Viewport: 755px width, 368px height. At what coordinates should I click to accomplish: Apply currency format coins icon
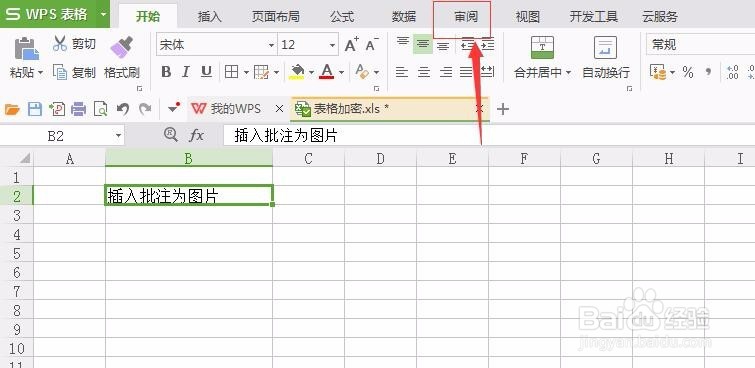point(657,72)
